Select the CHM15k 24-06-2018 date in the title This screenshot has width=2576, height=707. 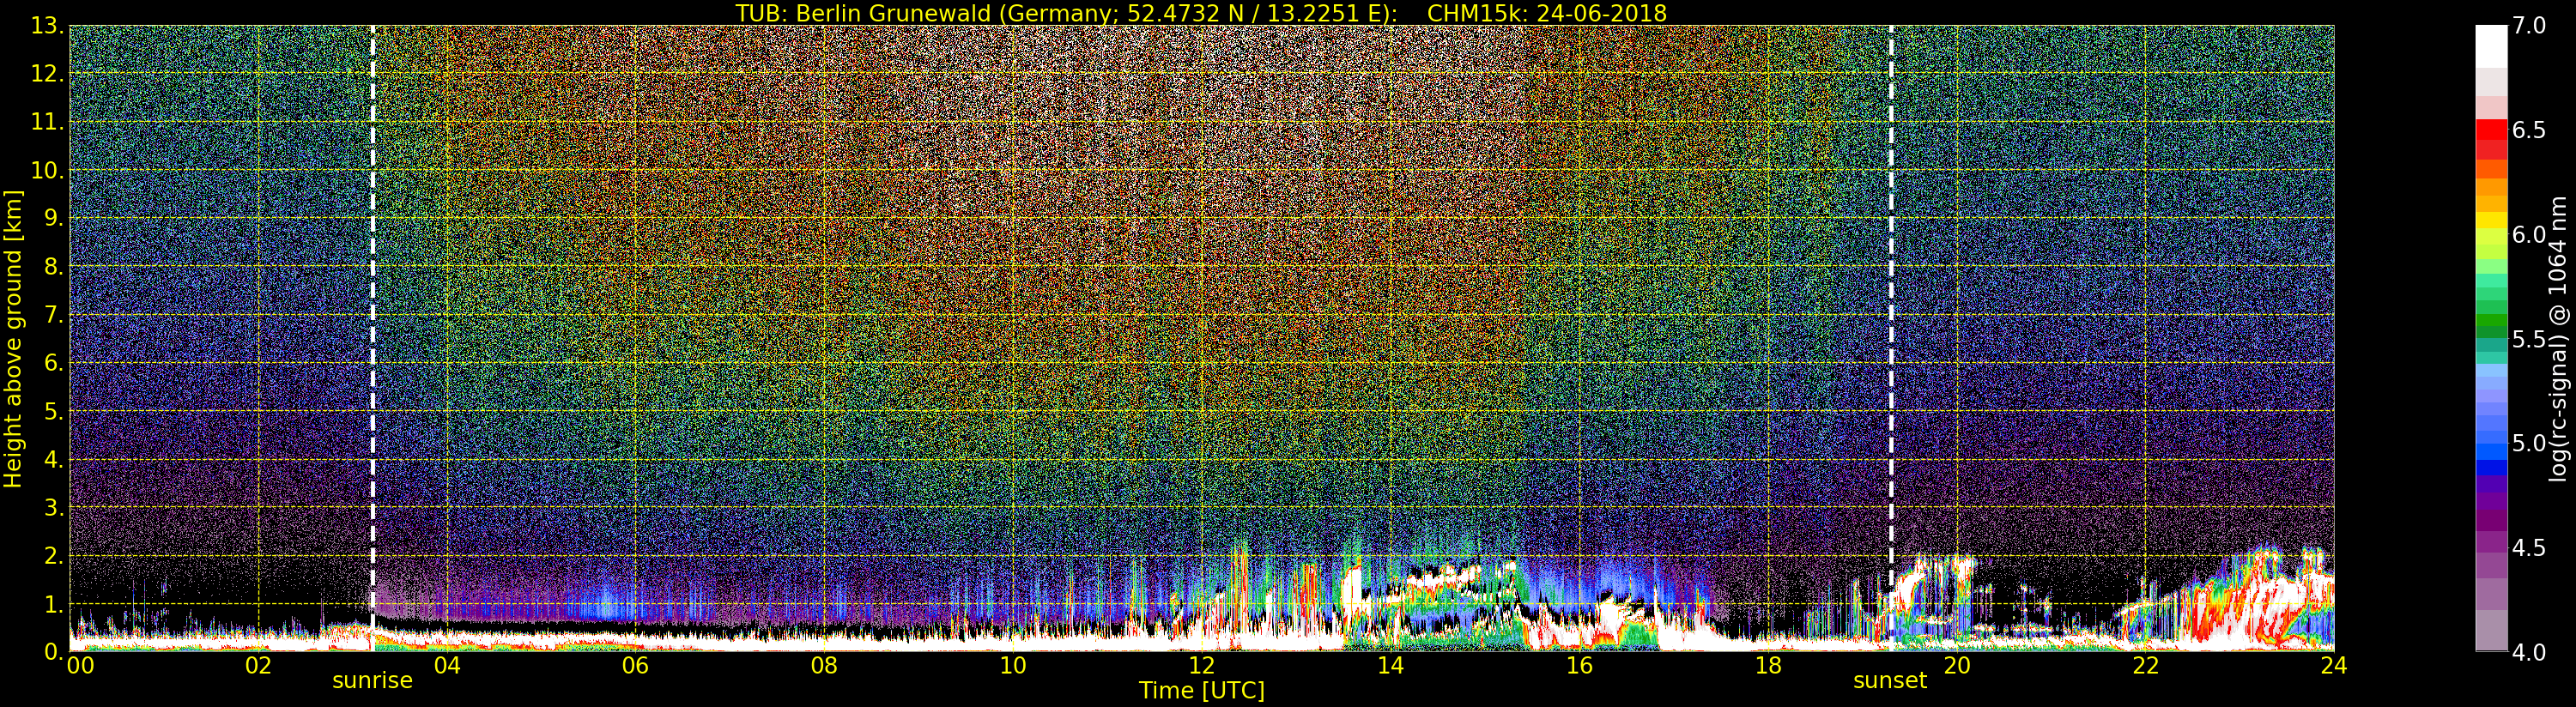[x=1546, y=13]
